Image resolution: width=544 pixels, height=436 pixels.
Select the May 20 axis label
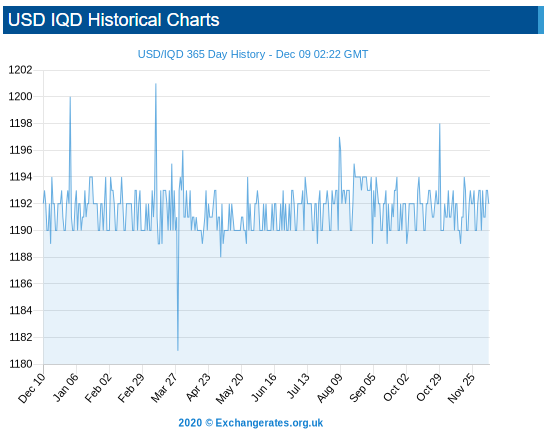[230, 388]
